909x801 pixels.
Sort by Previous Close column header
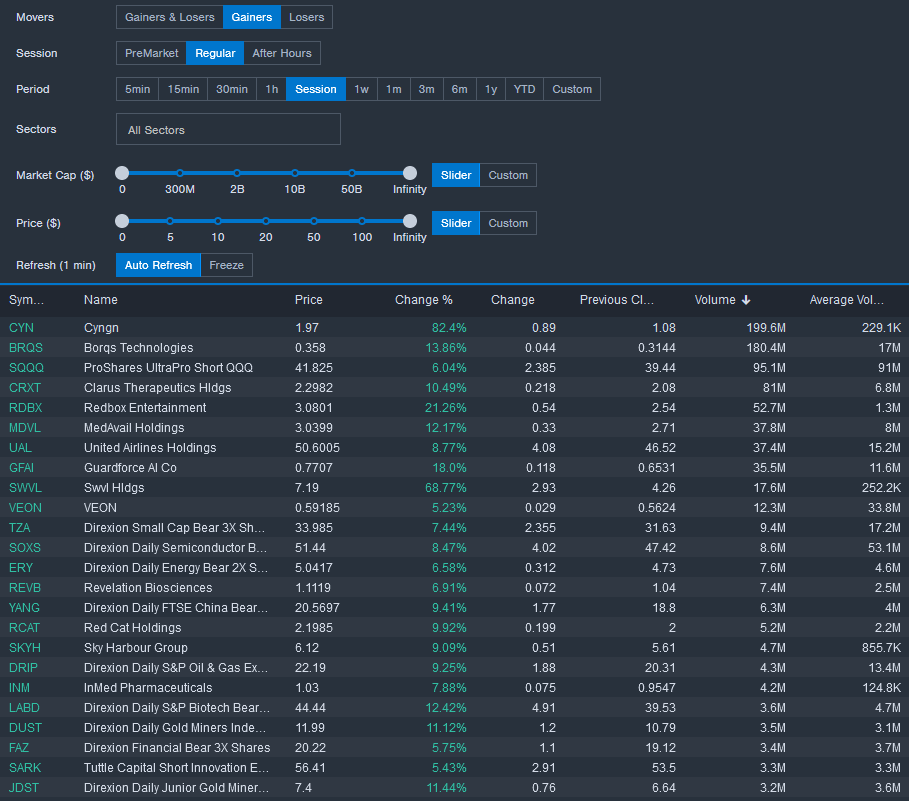point(617,300)
